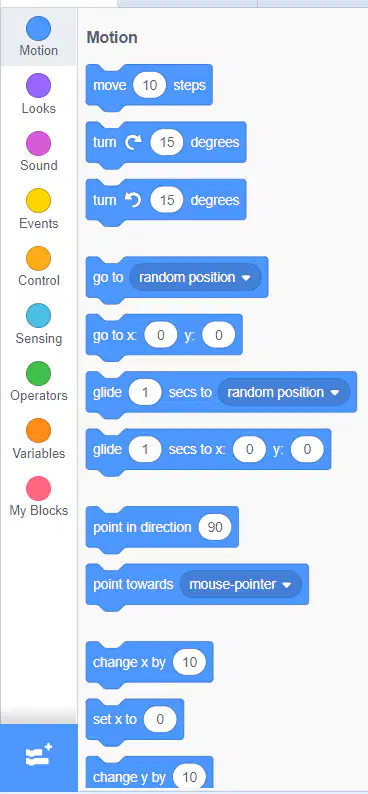Click the Add Extension button
Screen dimensions: 368x794
click(39, 757)
